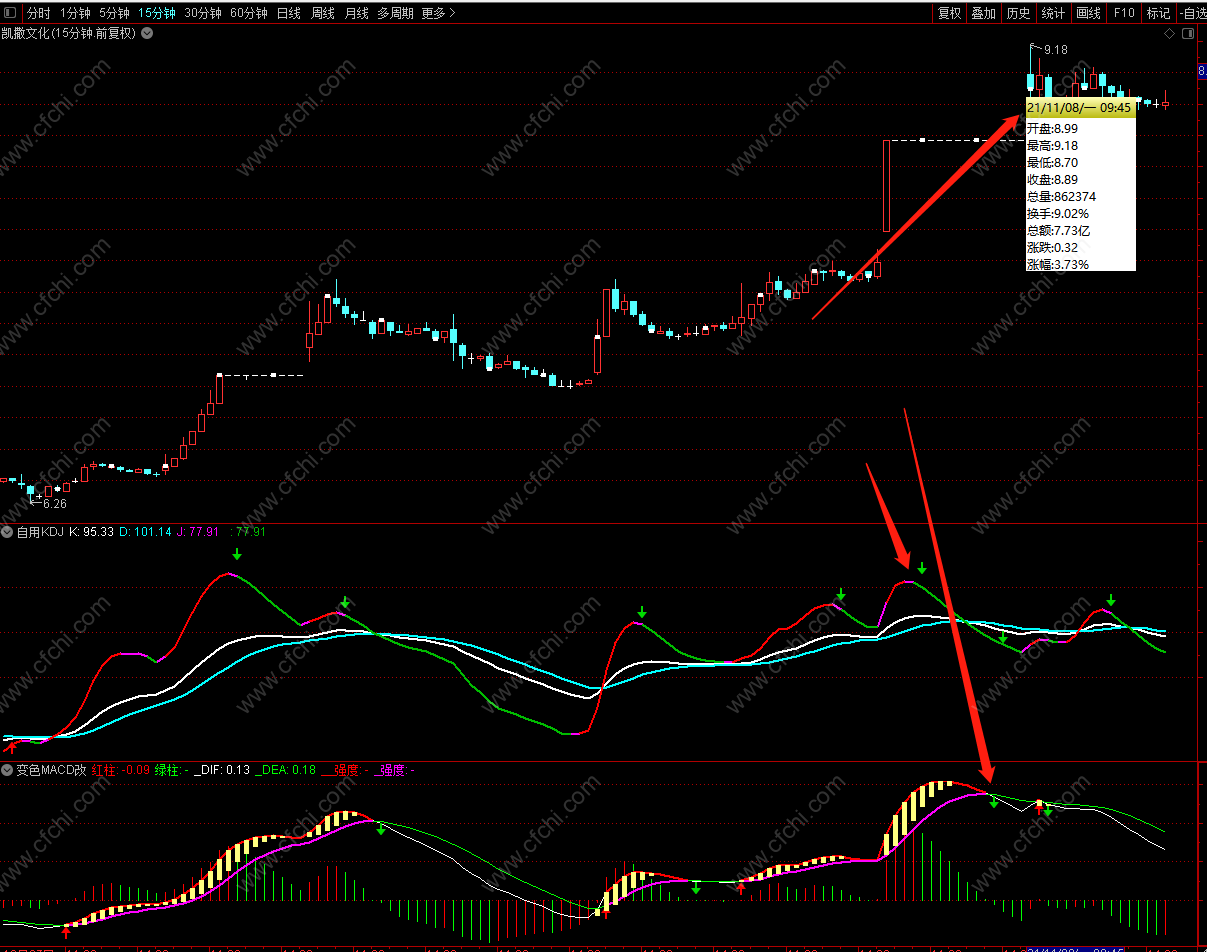Click the 最高:9.18 value in tooltip

point(1052,145)
